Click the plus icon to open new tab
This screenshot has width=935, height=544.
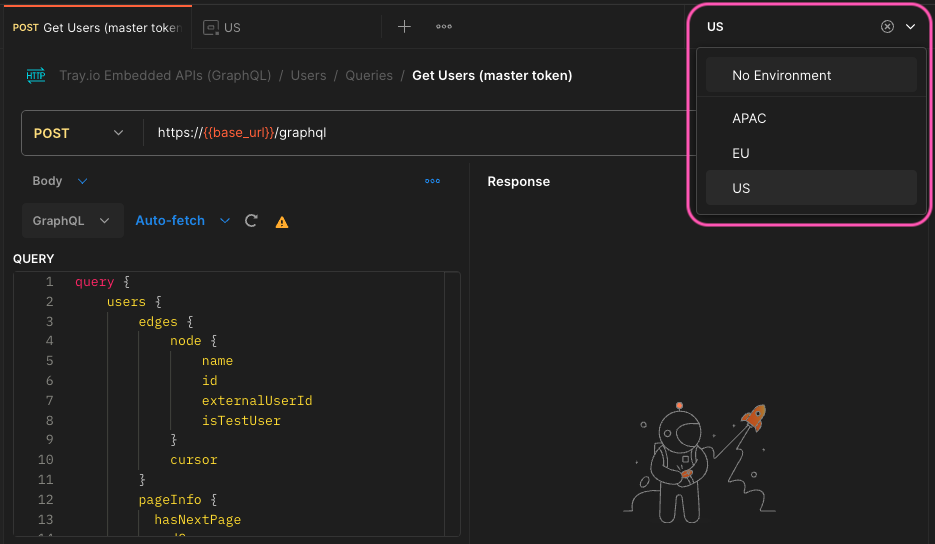(404, 27)
